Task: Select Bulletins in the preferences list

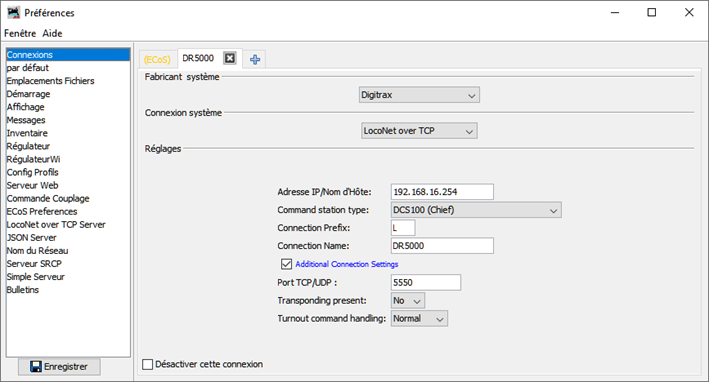Action: pyautogui.click(x=68, y=290)
